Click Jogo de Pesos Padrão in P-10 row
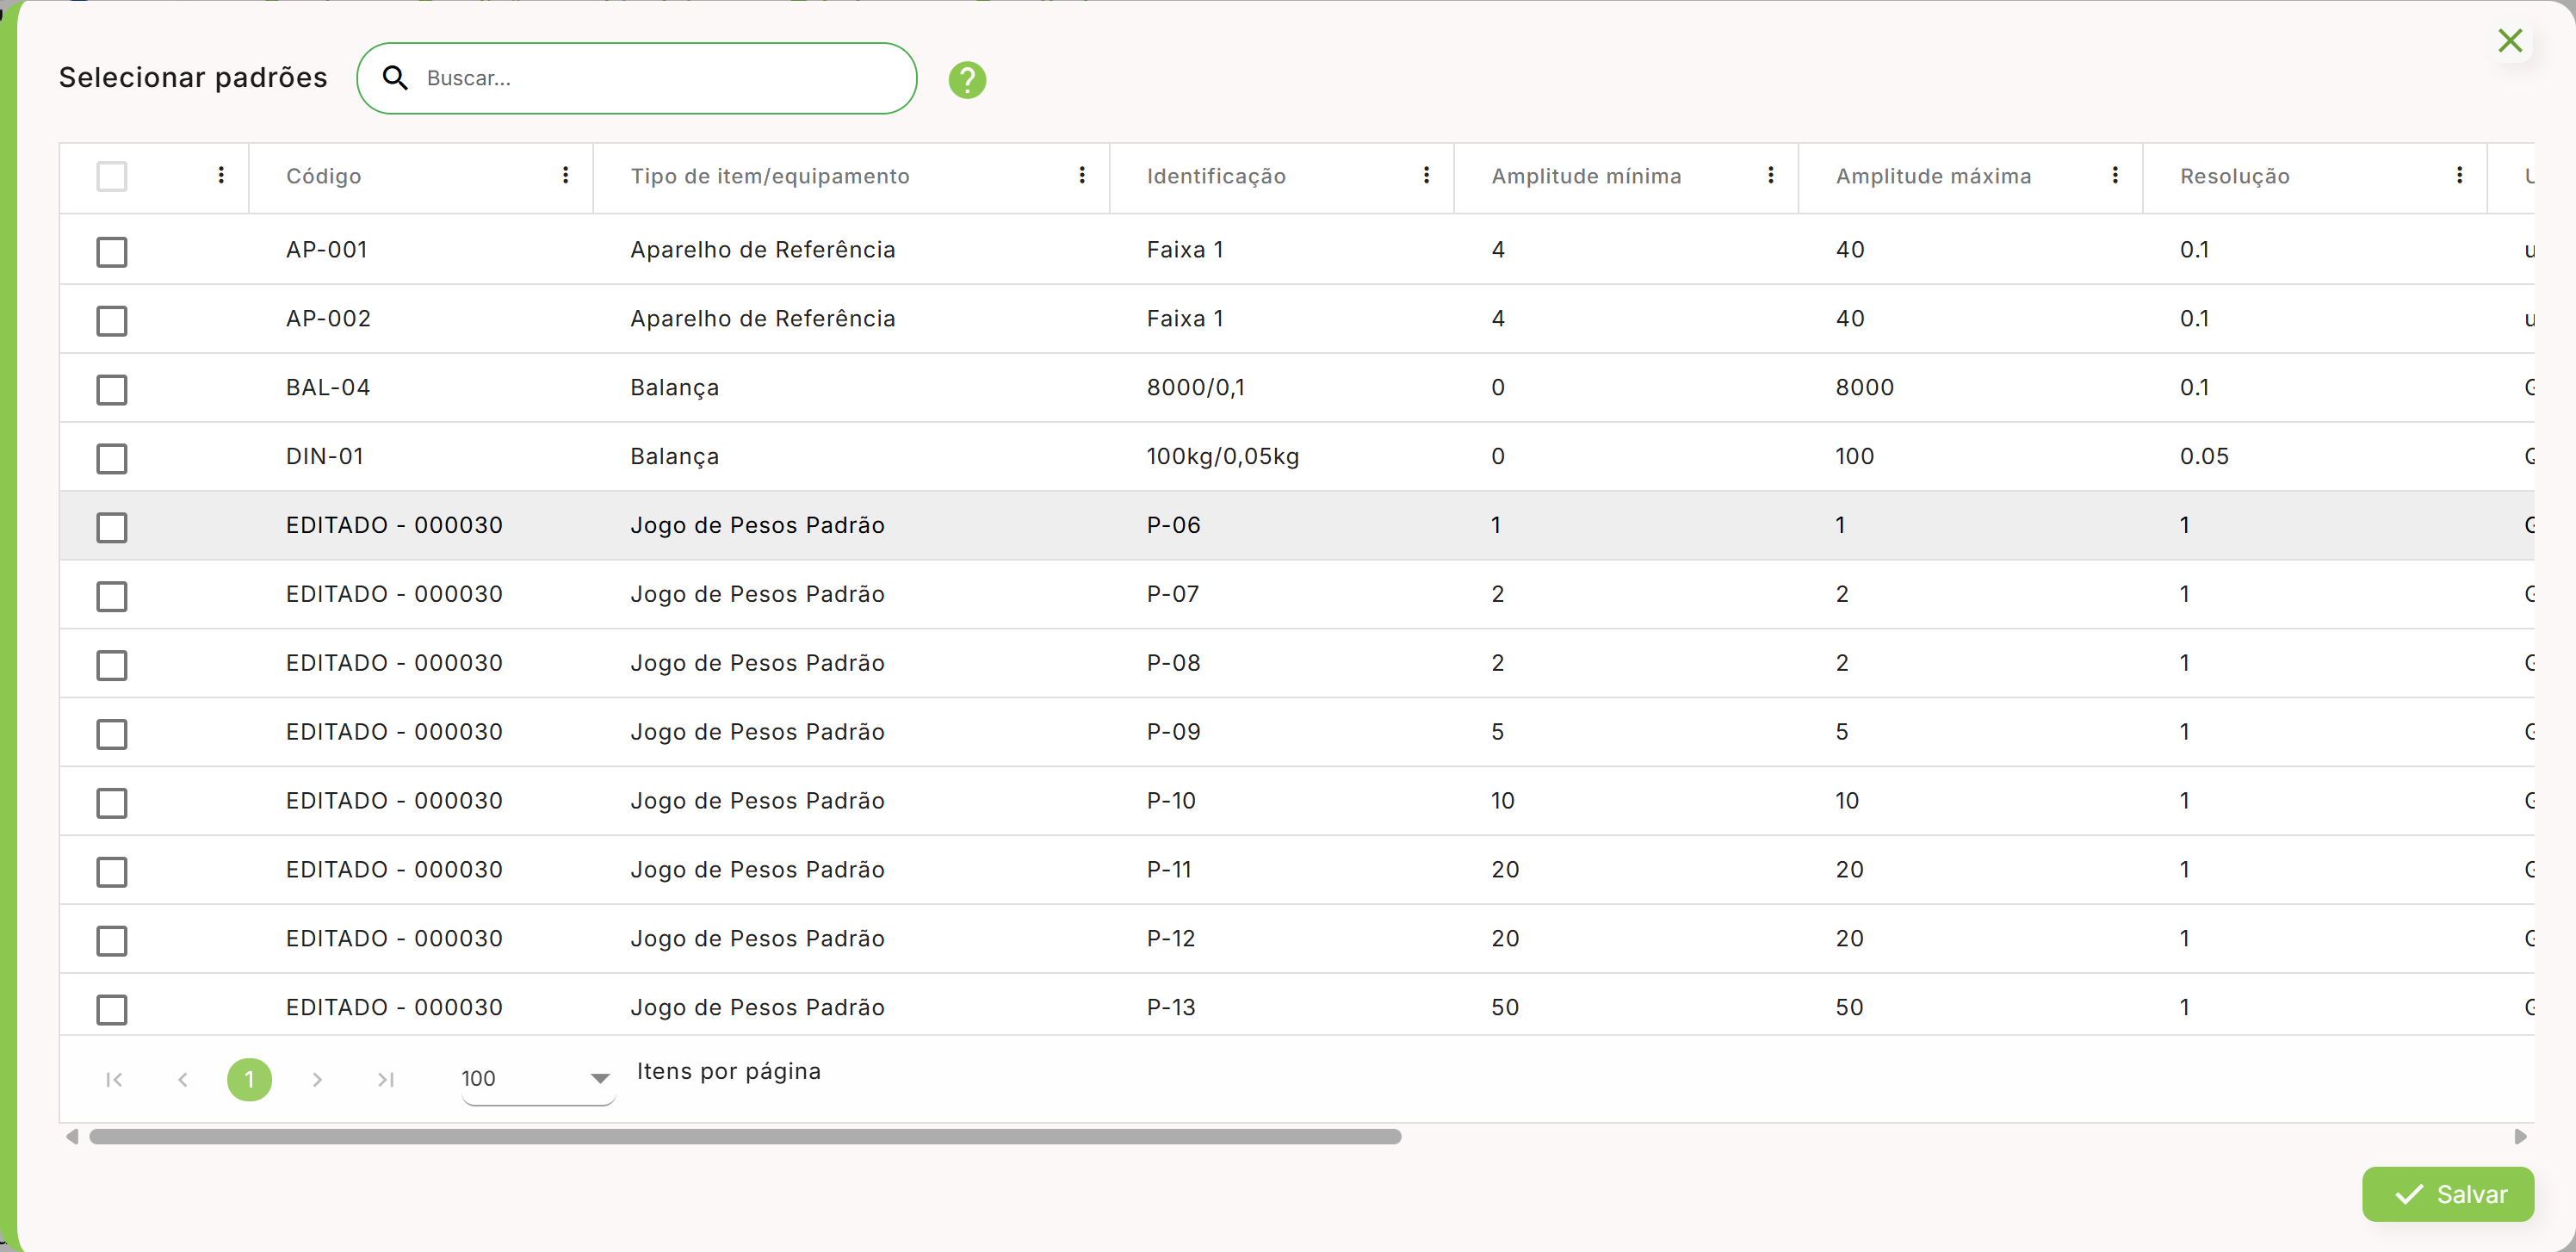2576x1252 pixels. click(757, 802)
